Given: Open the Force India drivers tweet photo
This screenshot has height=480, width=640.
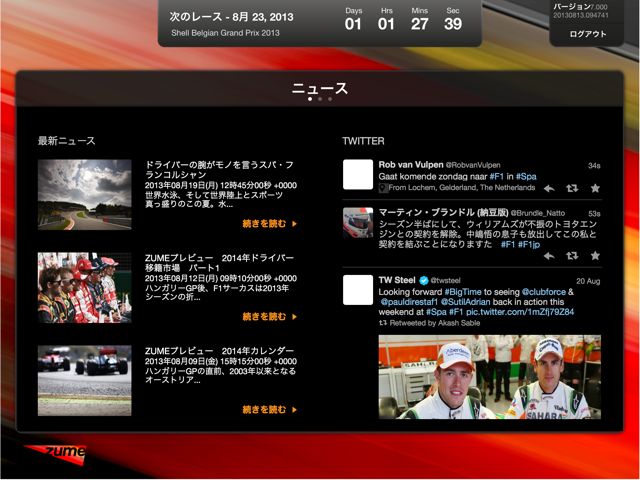Looking at the screenshot, I should coord(490,377).
